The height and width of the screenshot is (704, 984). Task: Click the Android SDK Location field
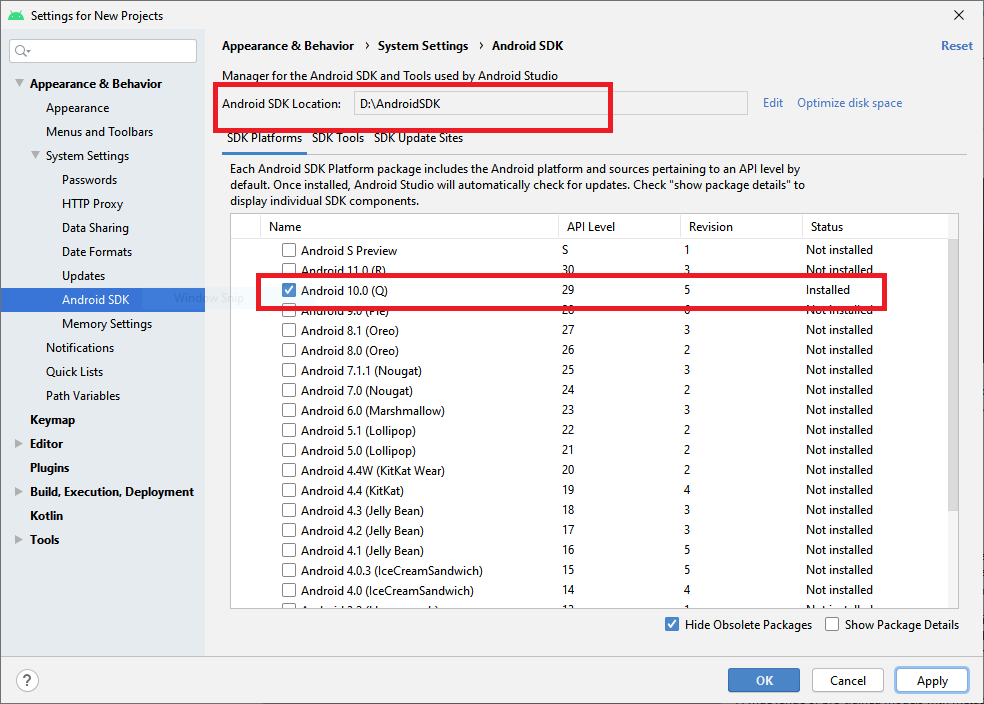[x=550, y=104]
